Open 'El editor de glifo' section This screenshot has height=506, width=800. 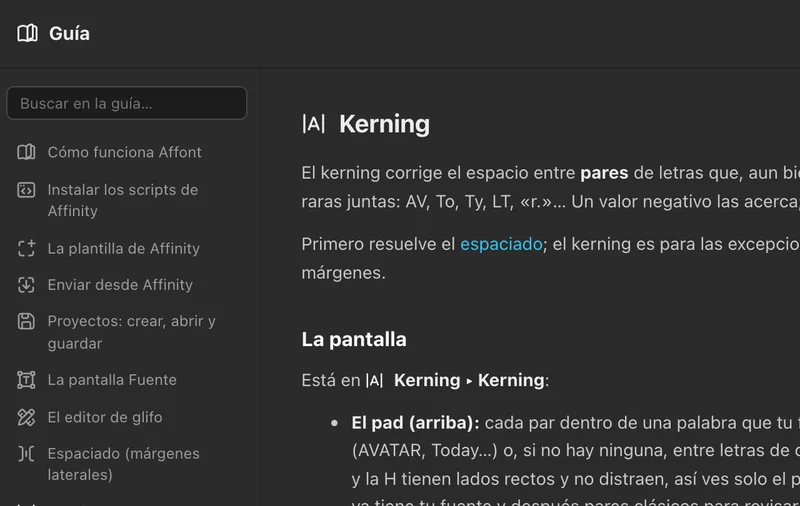point(105,417)
